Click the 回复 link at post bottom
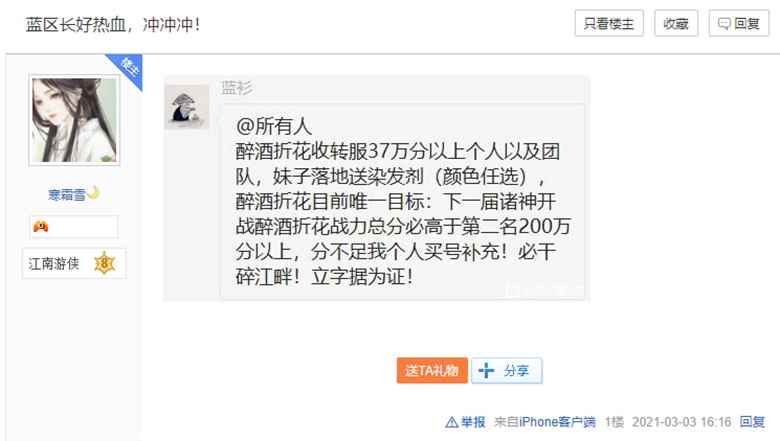Viewport: 780px width, 441px height. point(752,422)
